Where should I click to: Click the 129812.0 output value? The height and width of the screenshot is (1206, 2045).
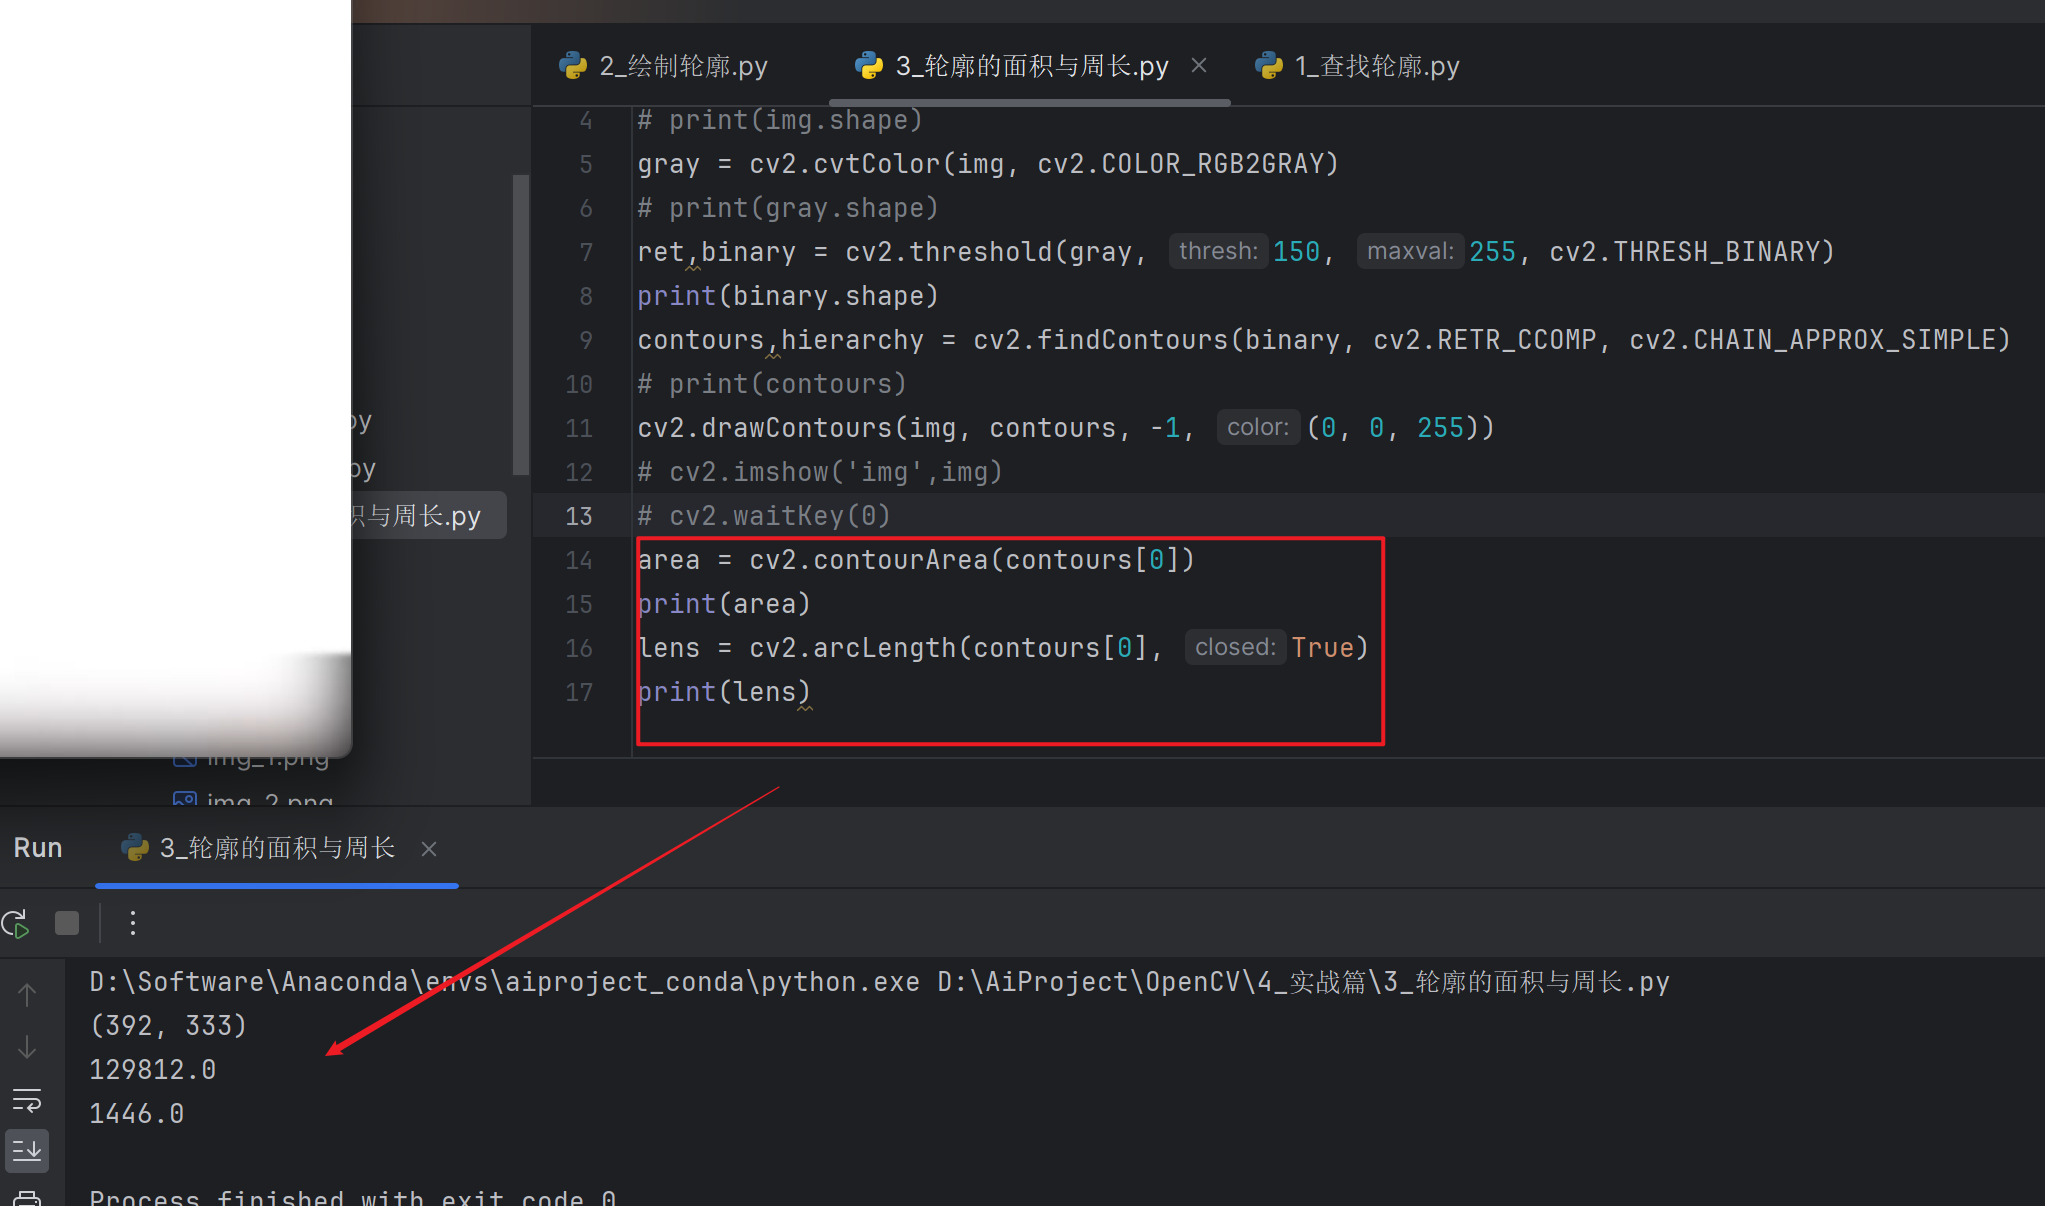[x=153, y=1070]
